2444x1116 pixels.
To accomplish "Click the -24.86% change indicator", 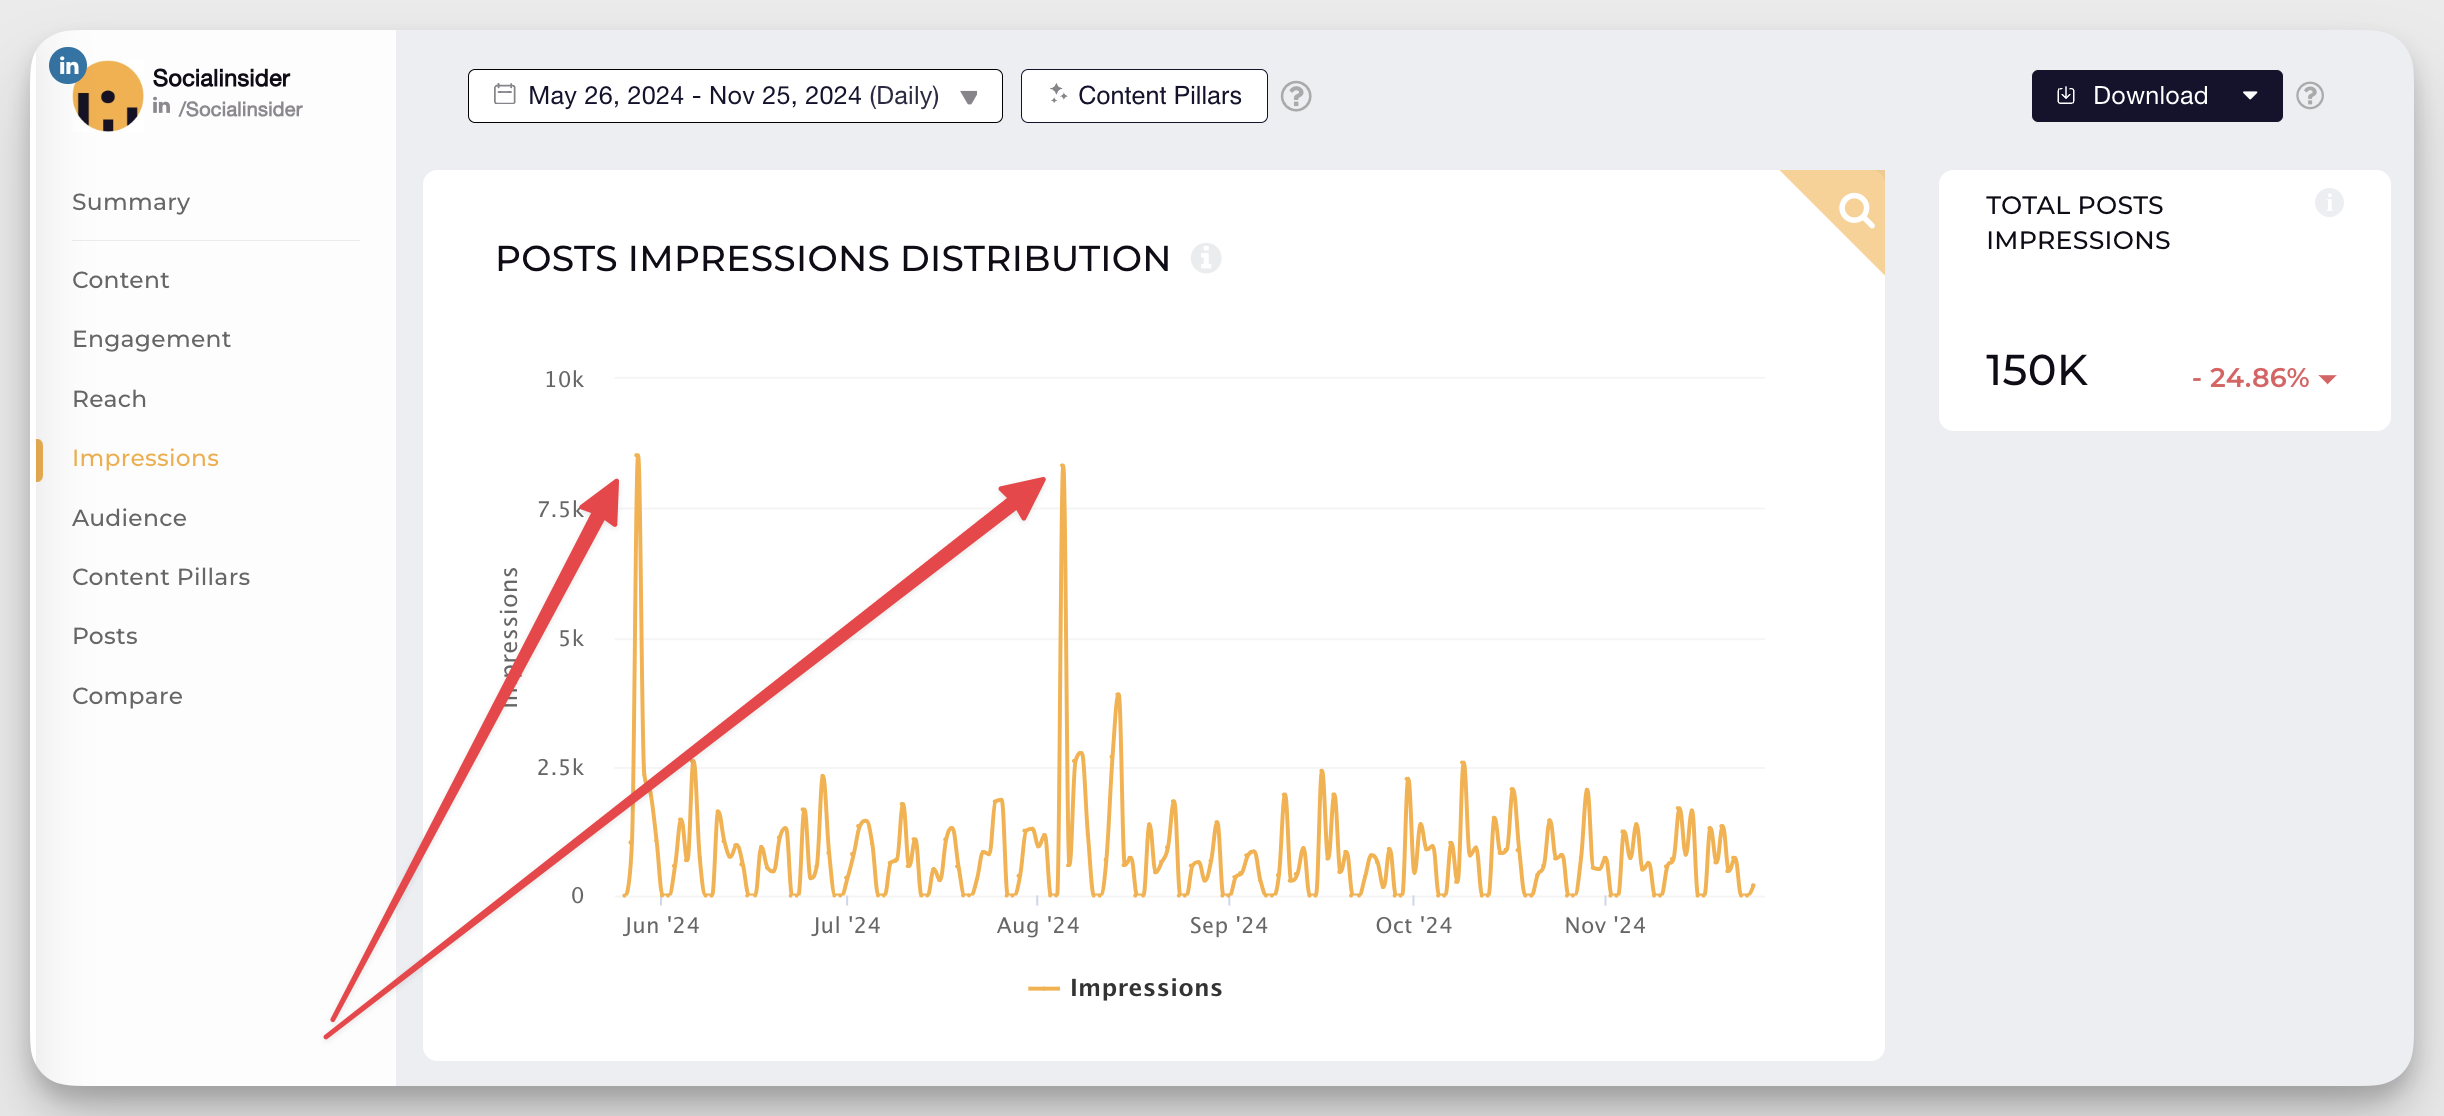I will pyautogui.click(x=2263, y=378).
